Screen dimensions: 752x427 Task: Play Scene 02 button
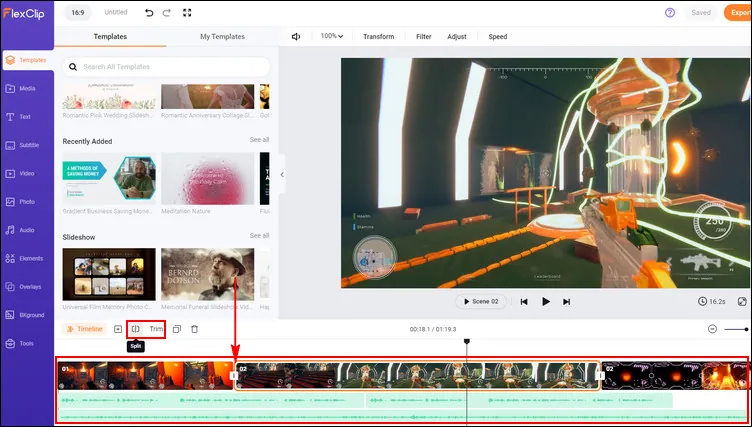coord(481,301)
